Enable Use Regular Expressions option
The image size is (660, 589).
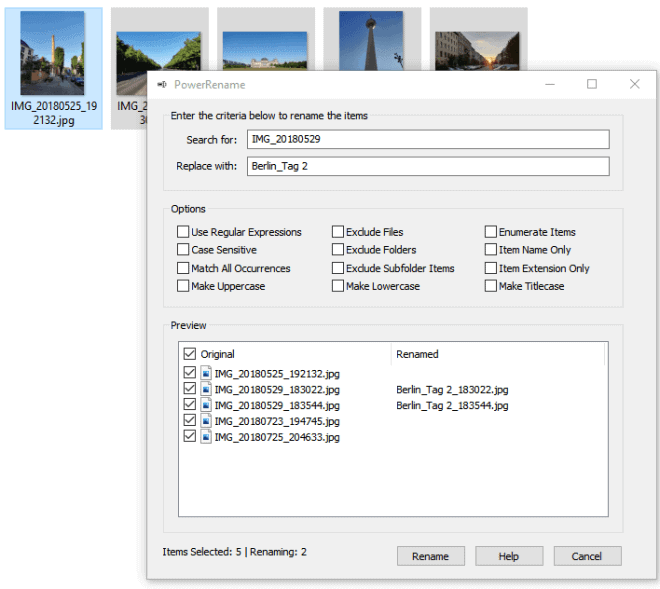[183, 232]
